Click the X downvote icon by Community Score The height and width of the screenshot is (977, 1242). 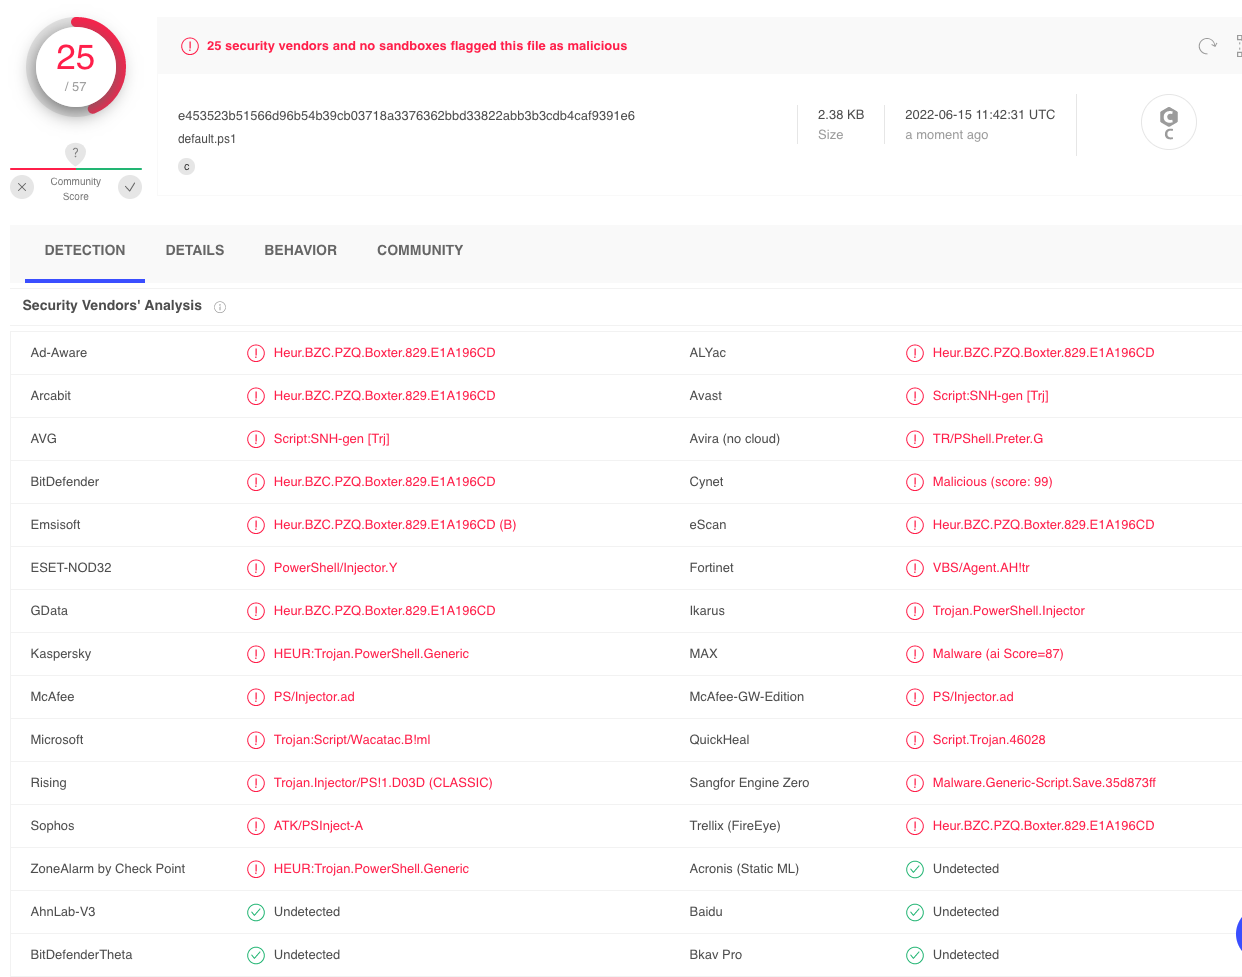[22, 187]
